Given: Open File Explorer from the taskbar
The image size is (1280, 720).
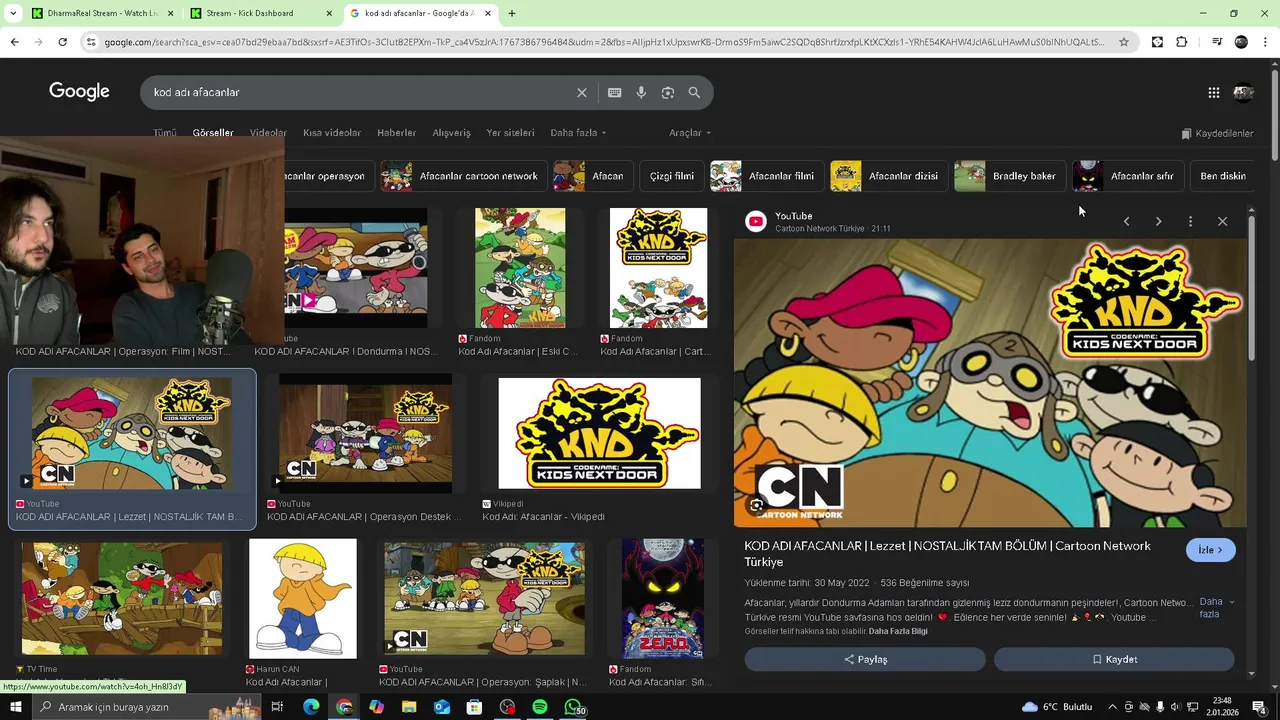Looking at the screenshot, I should (409, 707).
